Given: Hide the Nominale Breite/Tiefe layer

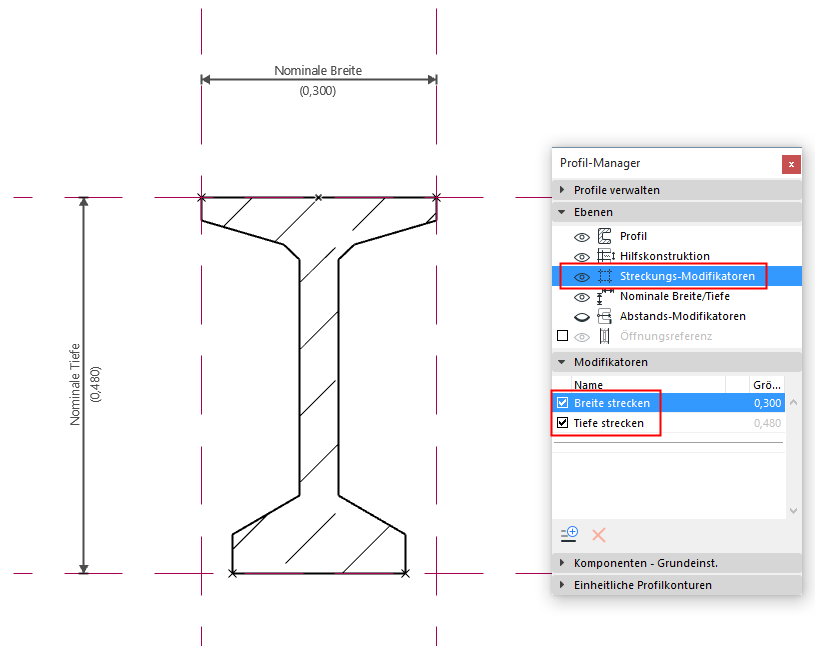Looking at the screenshot, I should (x=582, y=297).
